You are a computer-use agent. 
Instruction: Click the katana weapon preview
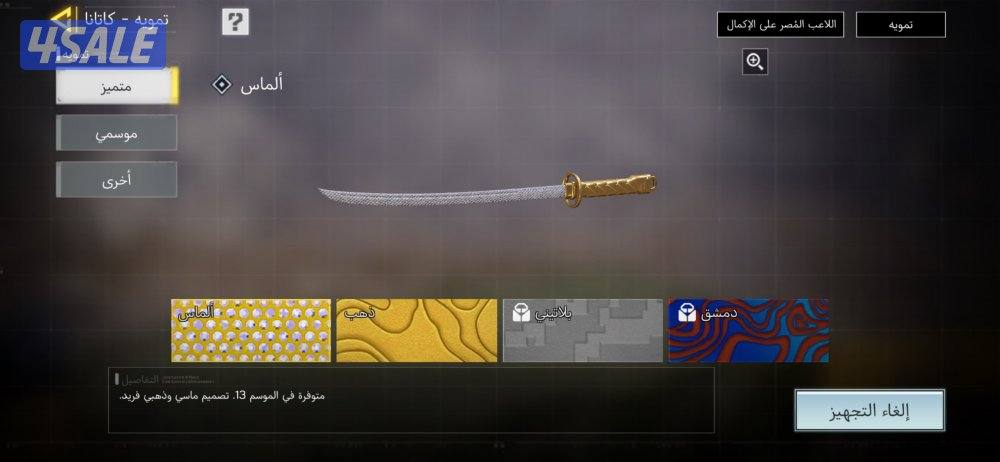coord(488,190)
